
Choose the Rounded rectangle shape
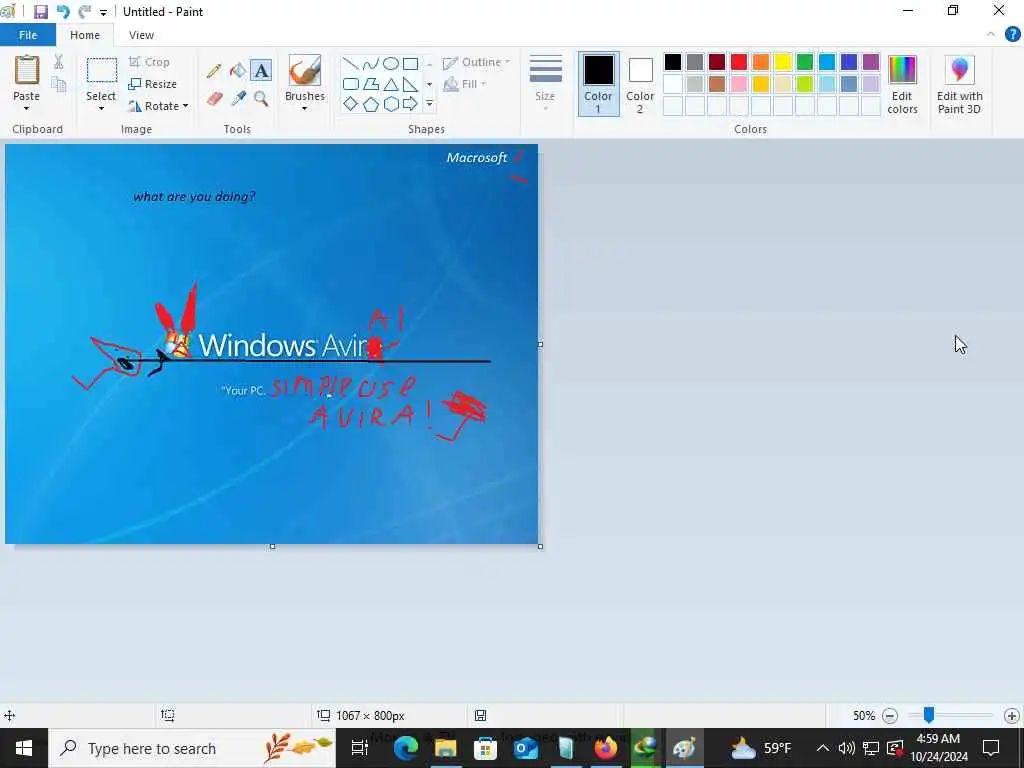[351, 84]
